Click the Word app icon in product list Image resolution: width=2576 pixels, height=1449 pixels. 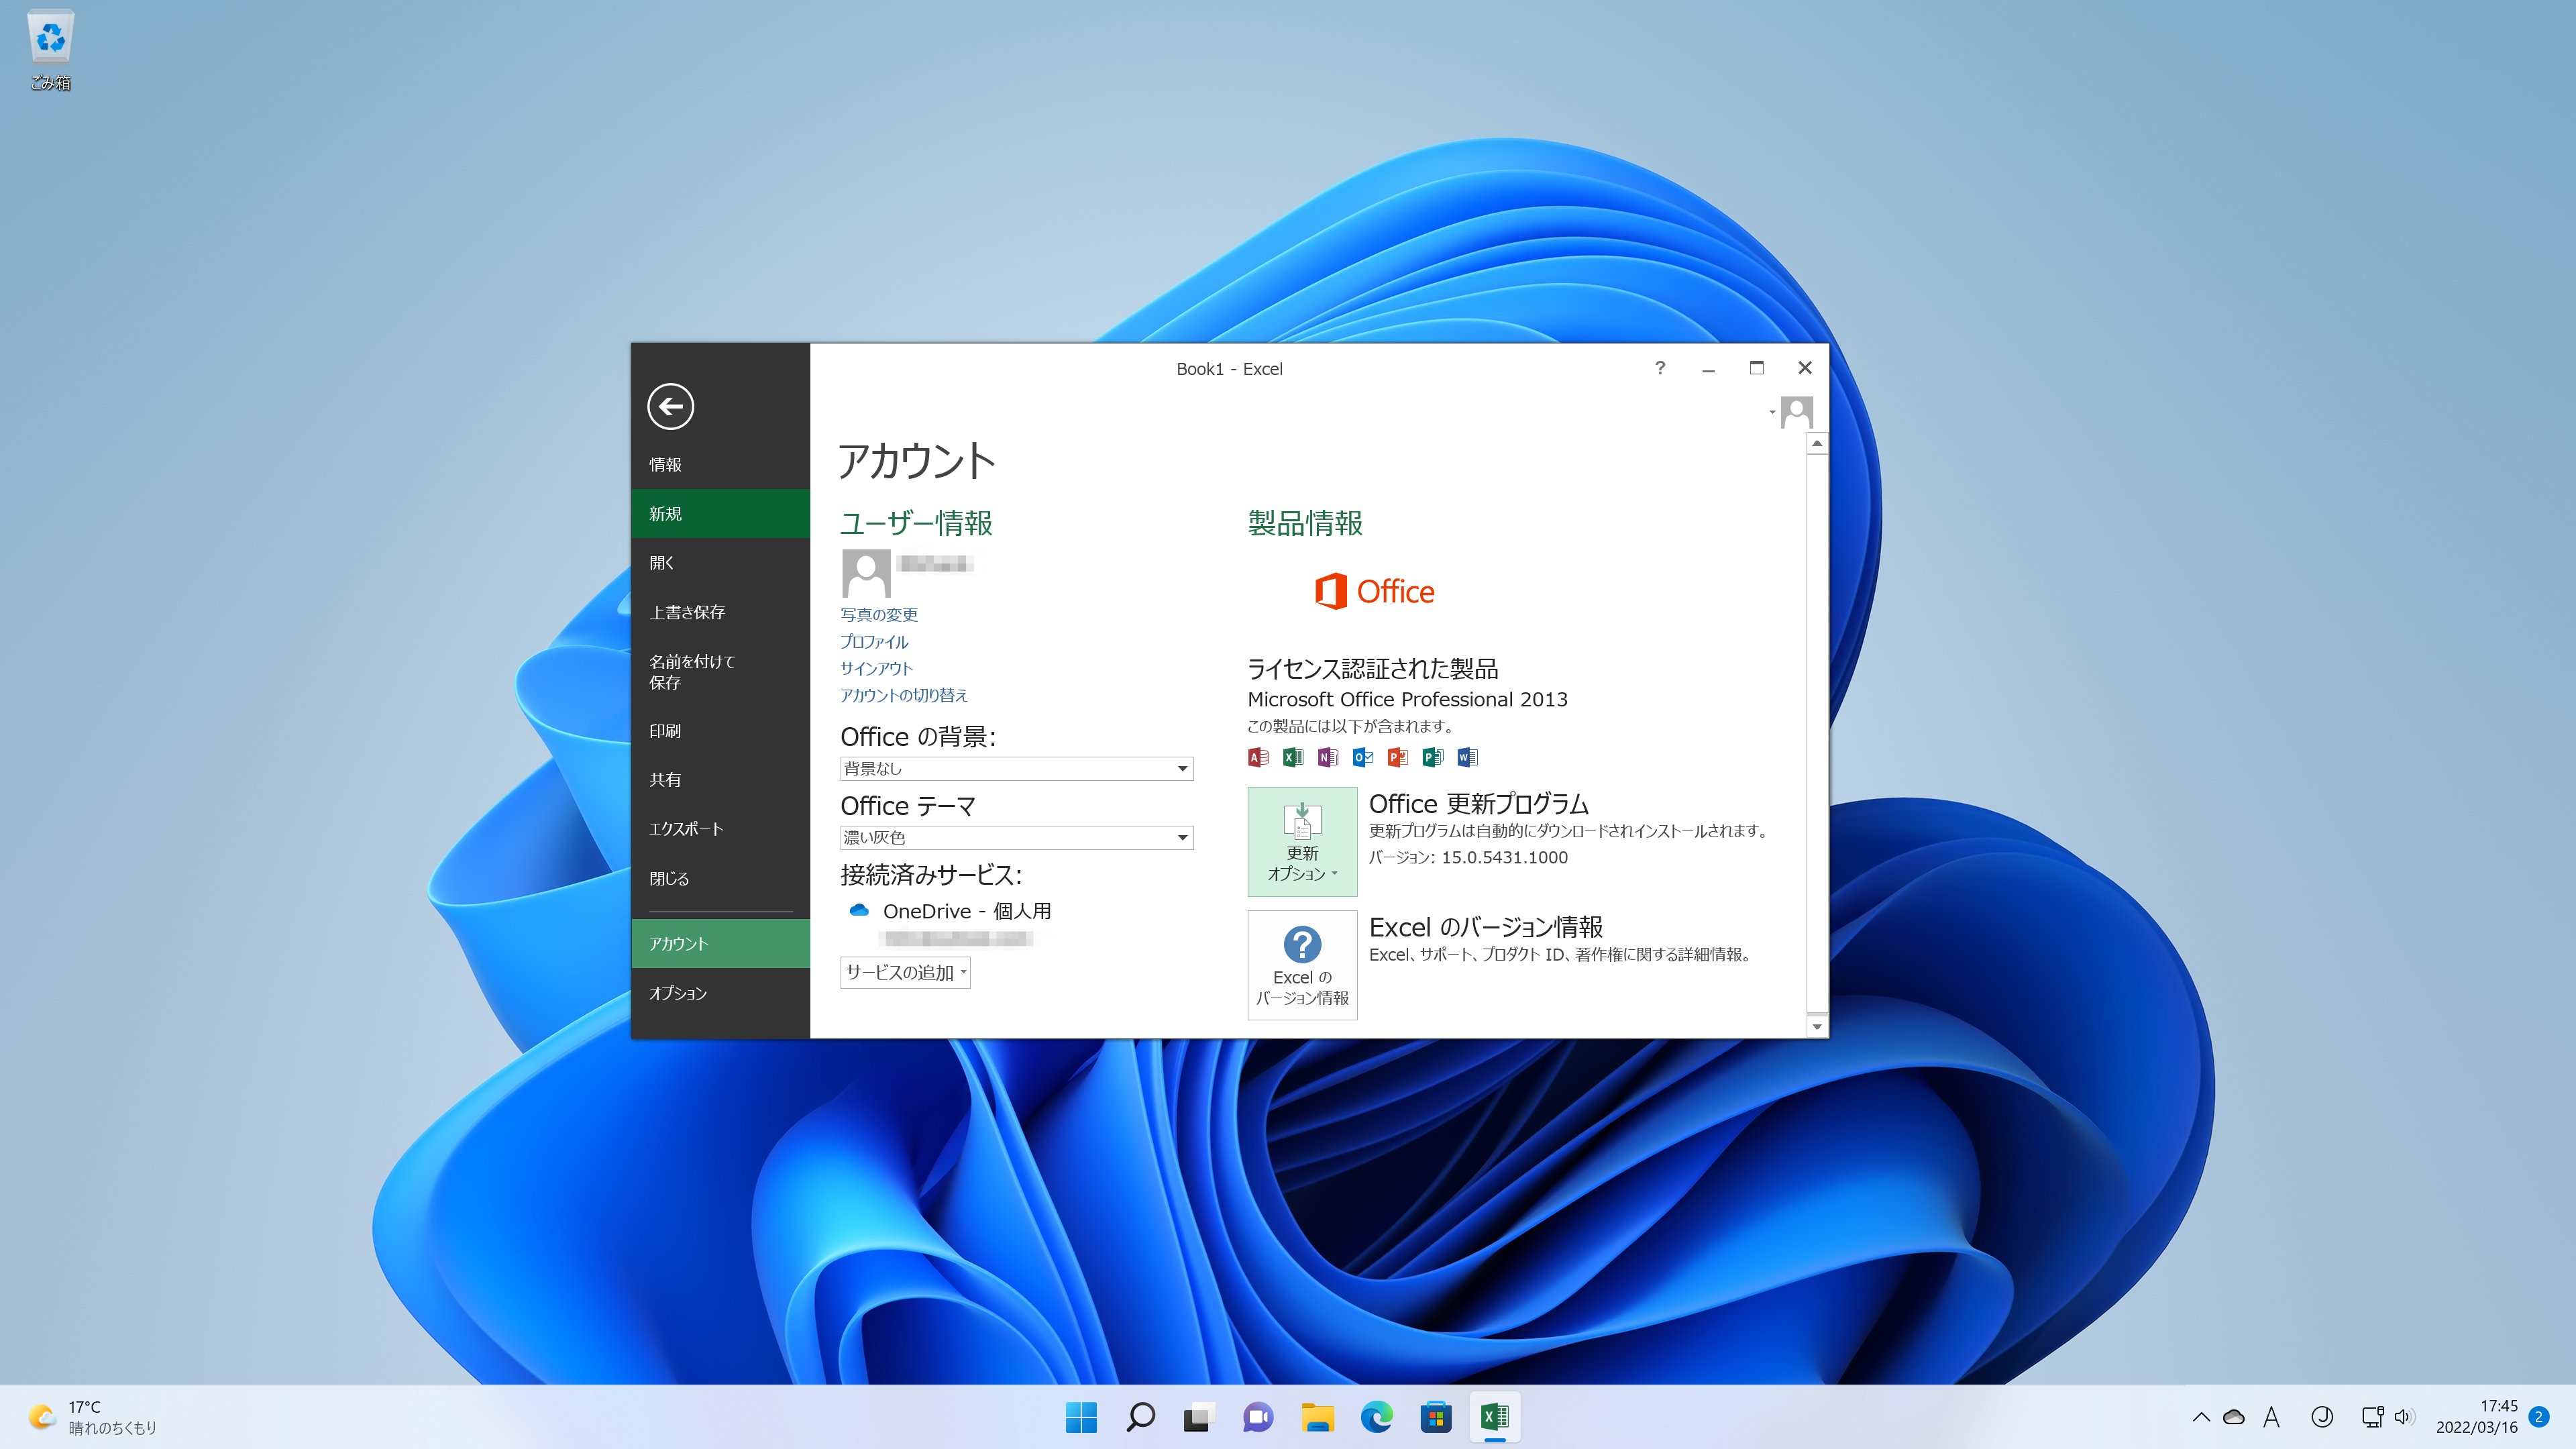(1468, 757)
